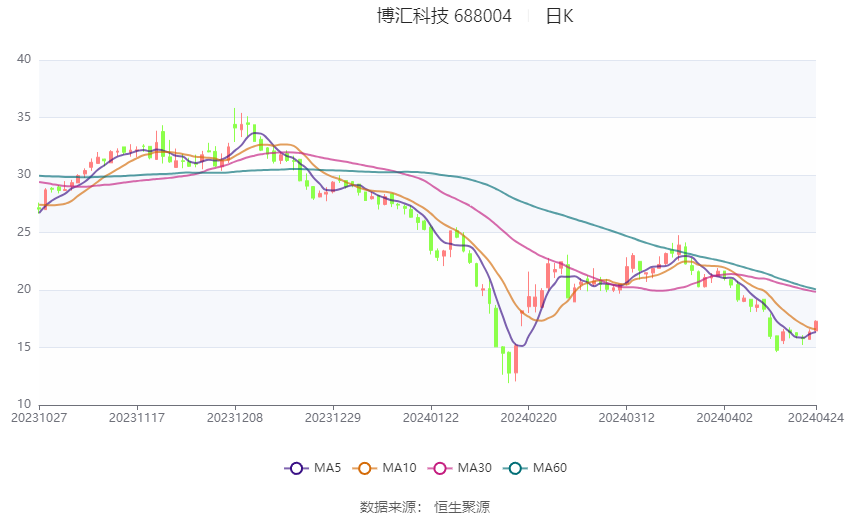Click the 恒生聚源 data source text
This screenshot has height=517, width=850.
tap(462, 507)
